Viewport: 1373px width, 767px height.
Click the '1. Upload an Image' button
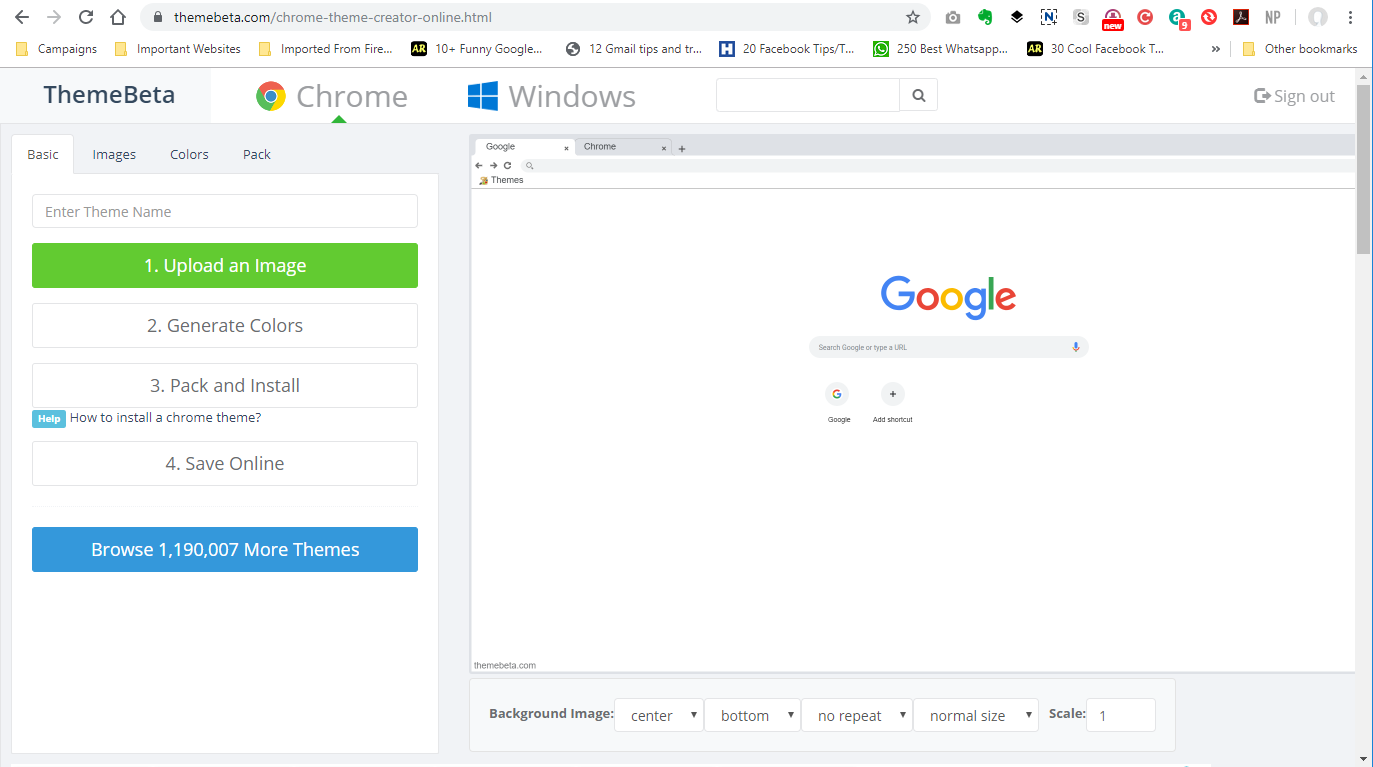(x=225, y=265)
